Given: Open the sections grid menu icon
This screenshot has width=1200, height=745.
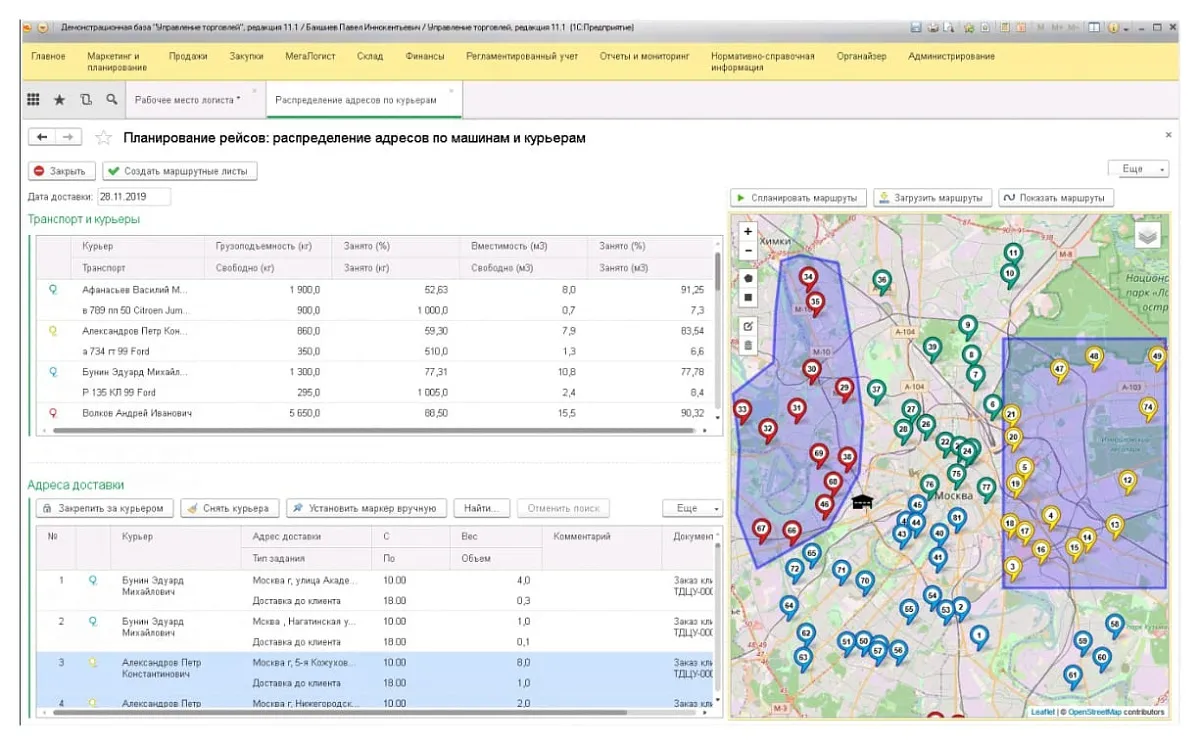Looking at the screenshot, I should click(x=33, y=100).
